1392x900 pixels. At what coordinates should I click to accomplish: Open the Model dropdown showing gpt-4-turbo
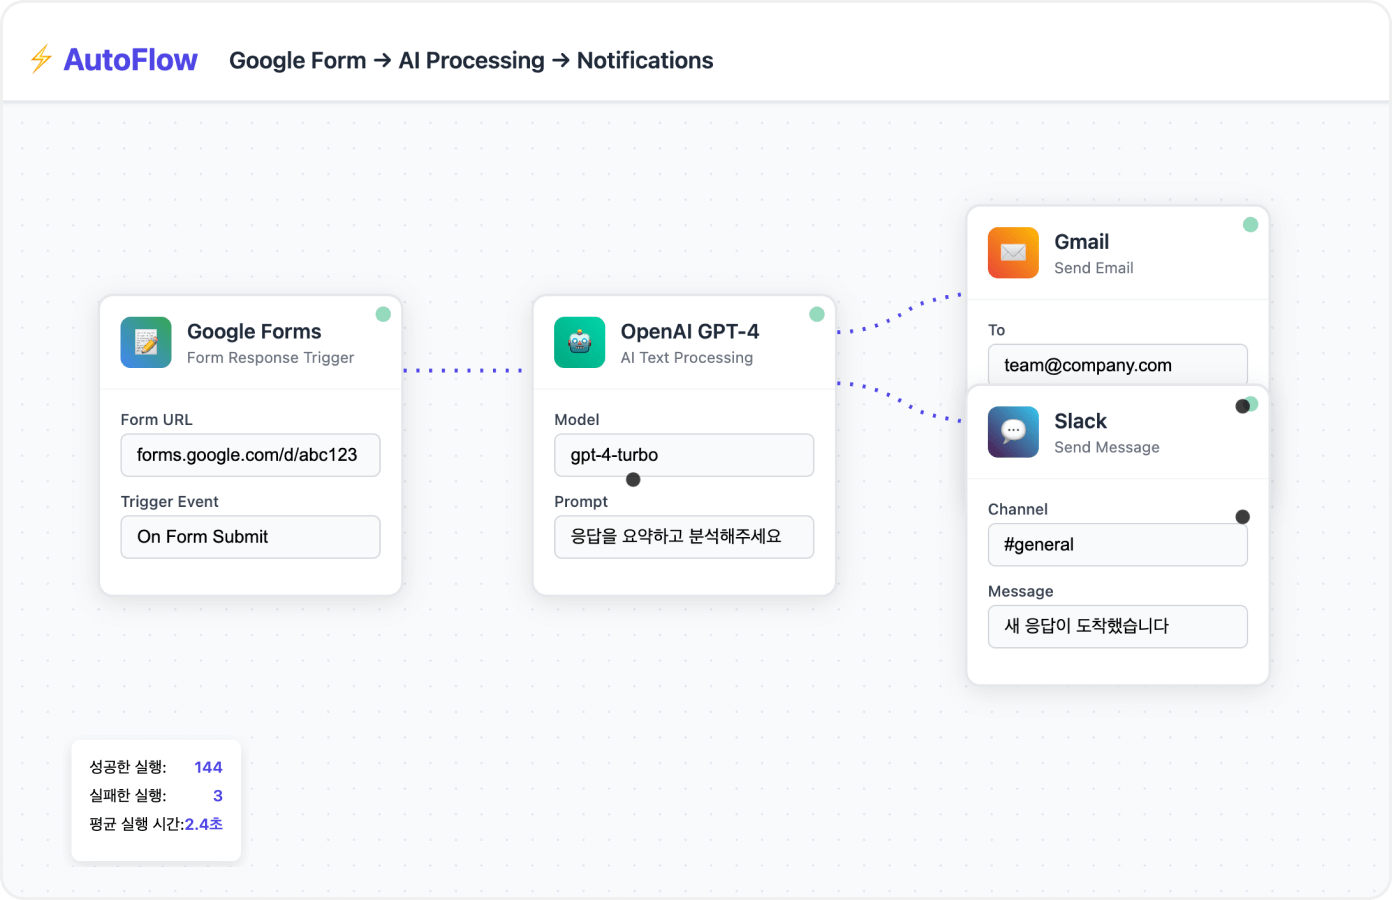pos(684,455)
